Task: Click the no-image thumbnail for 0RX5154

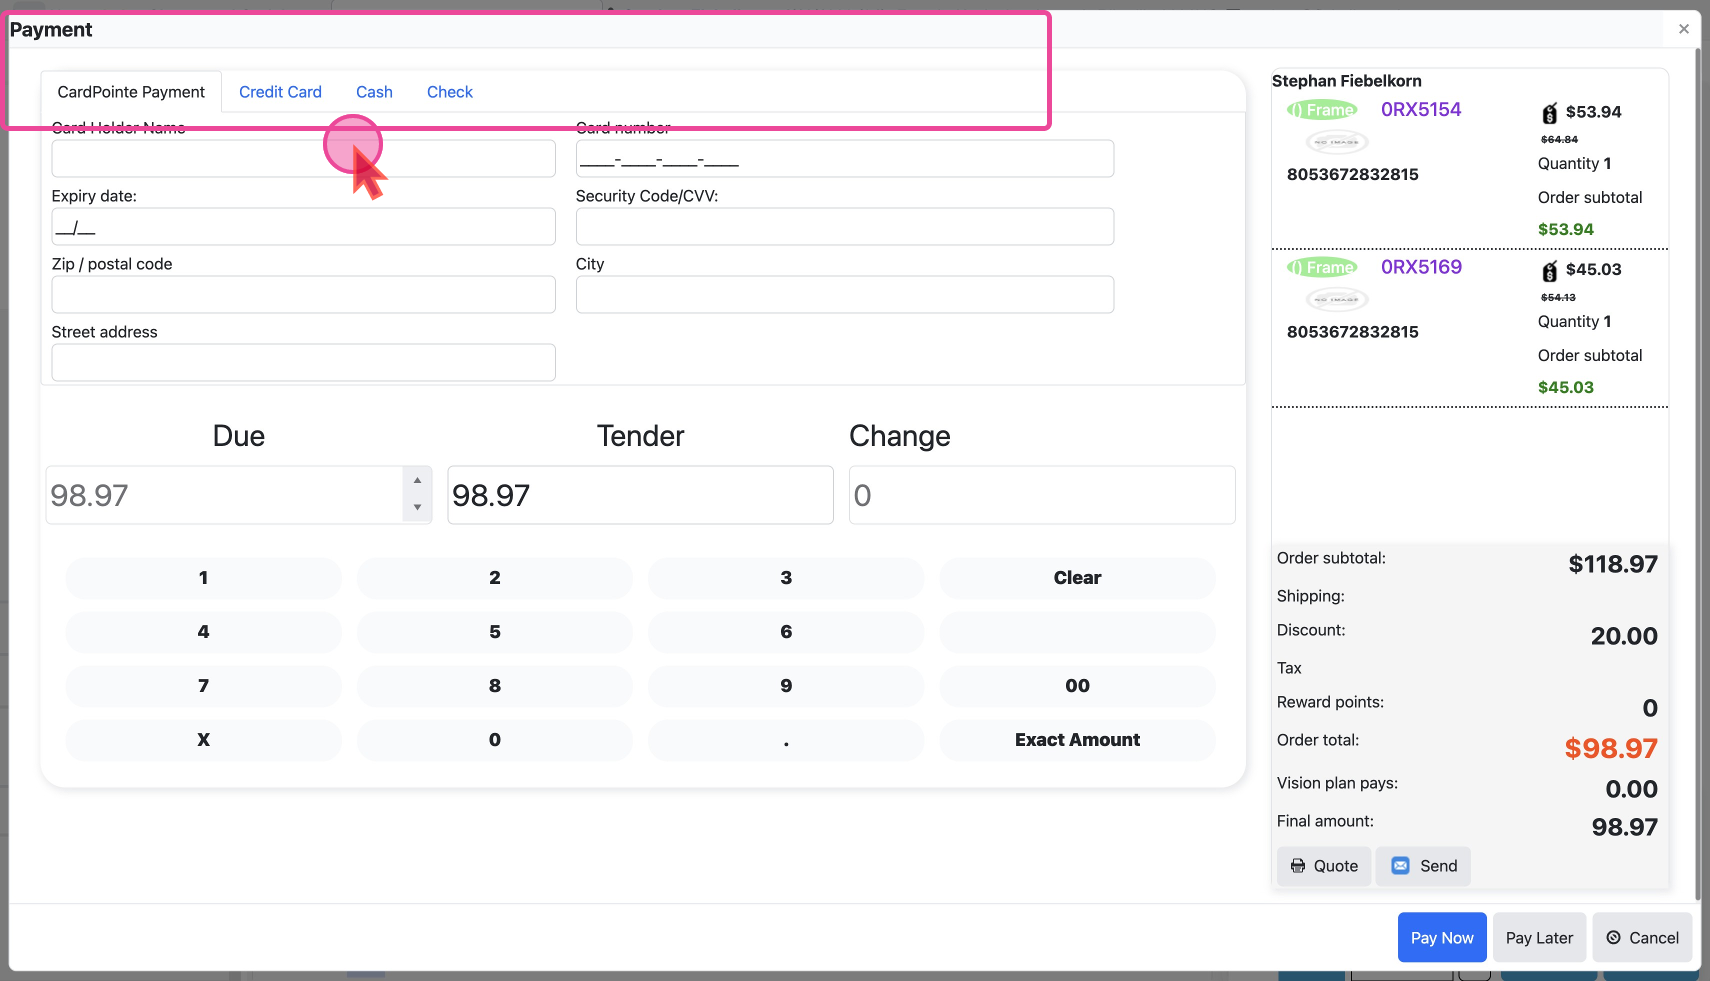Action: click(x=1336, y=142)
